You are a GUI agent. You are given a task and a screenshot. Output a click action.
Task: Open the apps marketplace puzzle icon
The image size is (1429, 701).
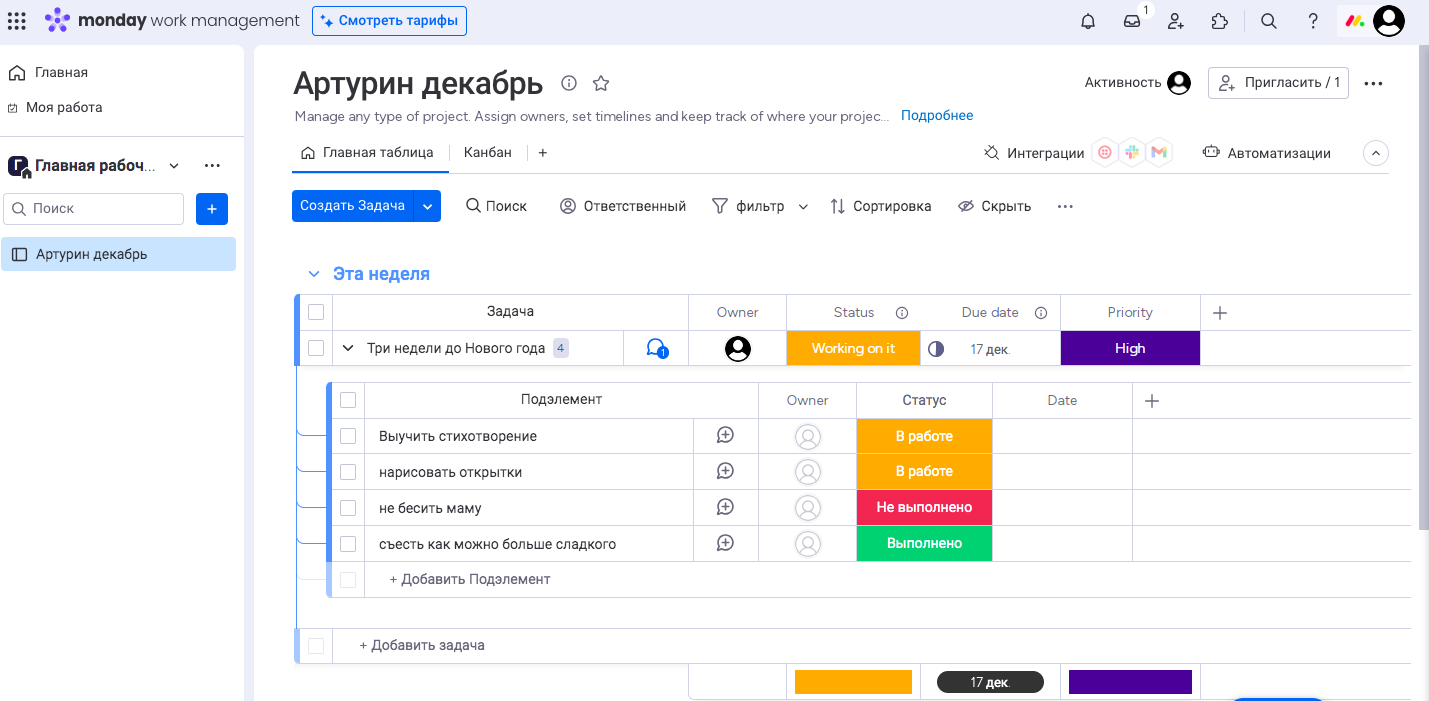(x=1219, y=20)
